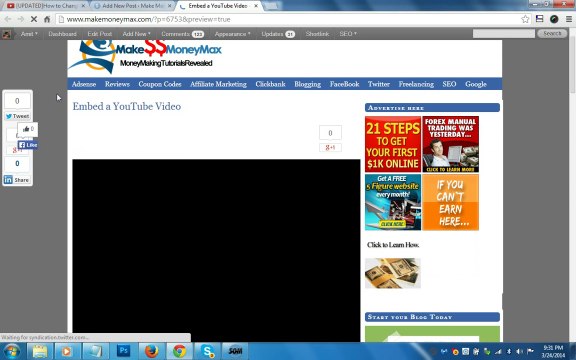Screen dimensions: 576x360
Task: Expand the Add New dropdown
Action: click(x=136, y=34)
